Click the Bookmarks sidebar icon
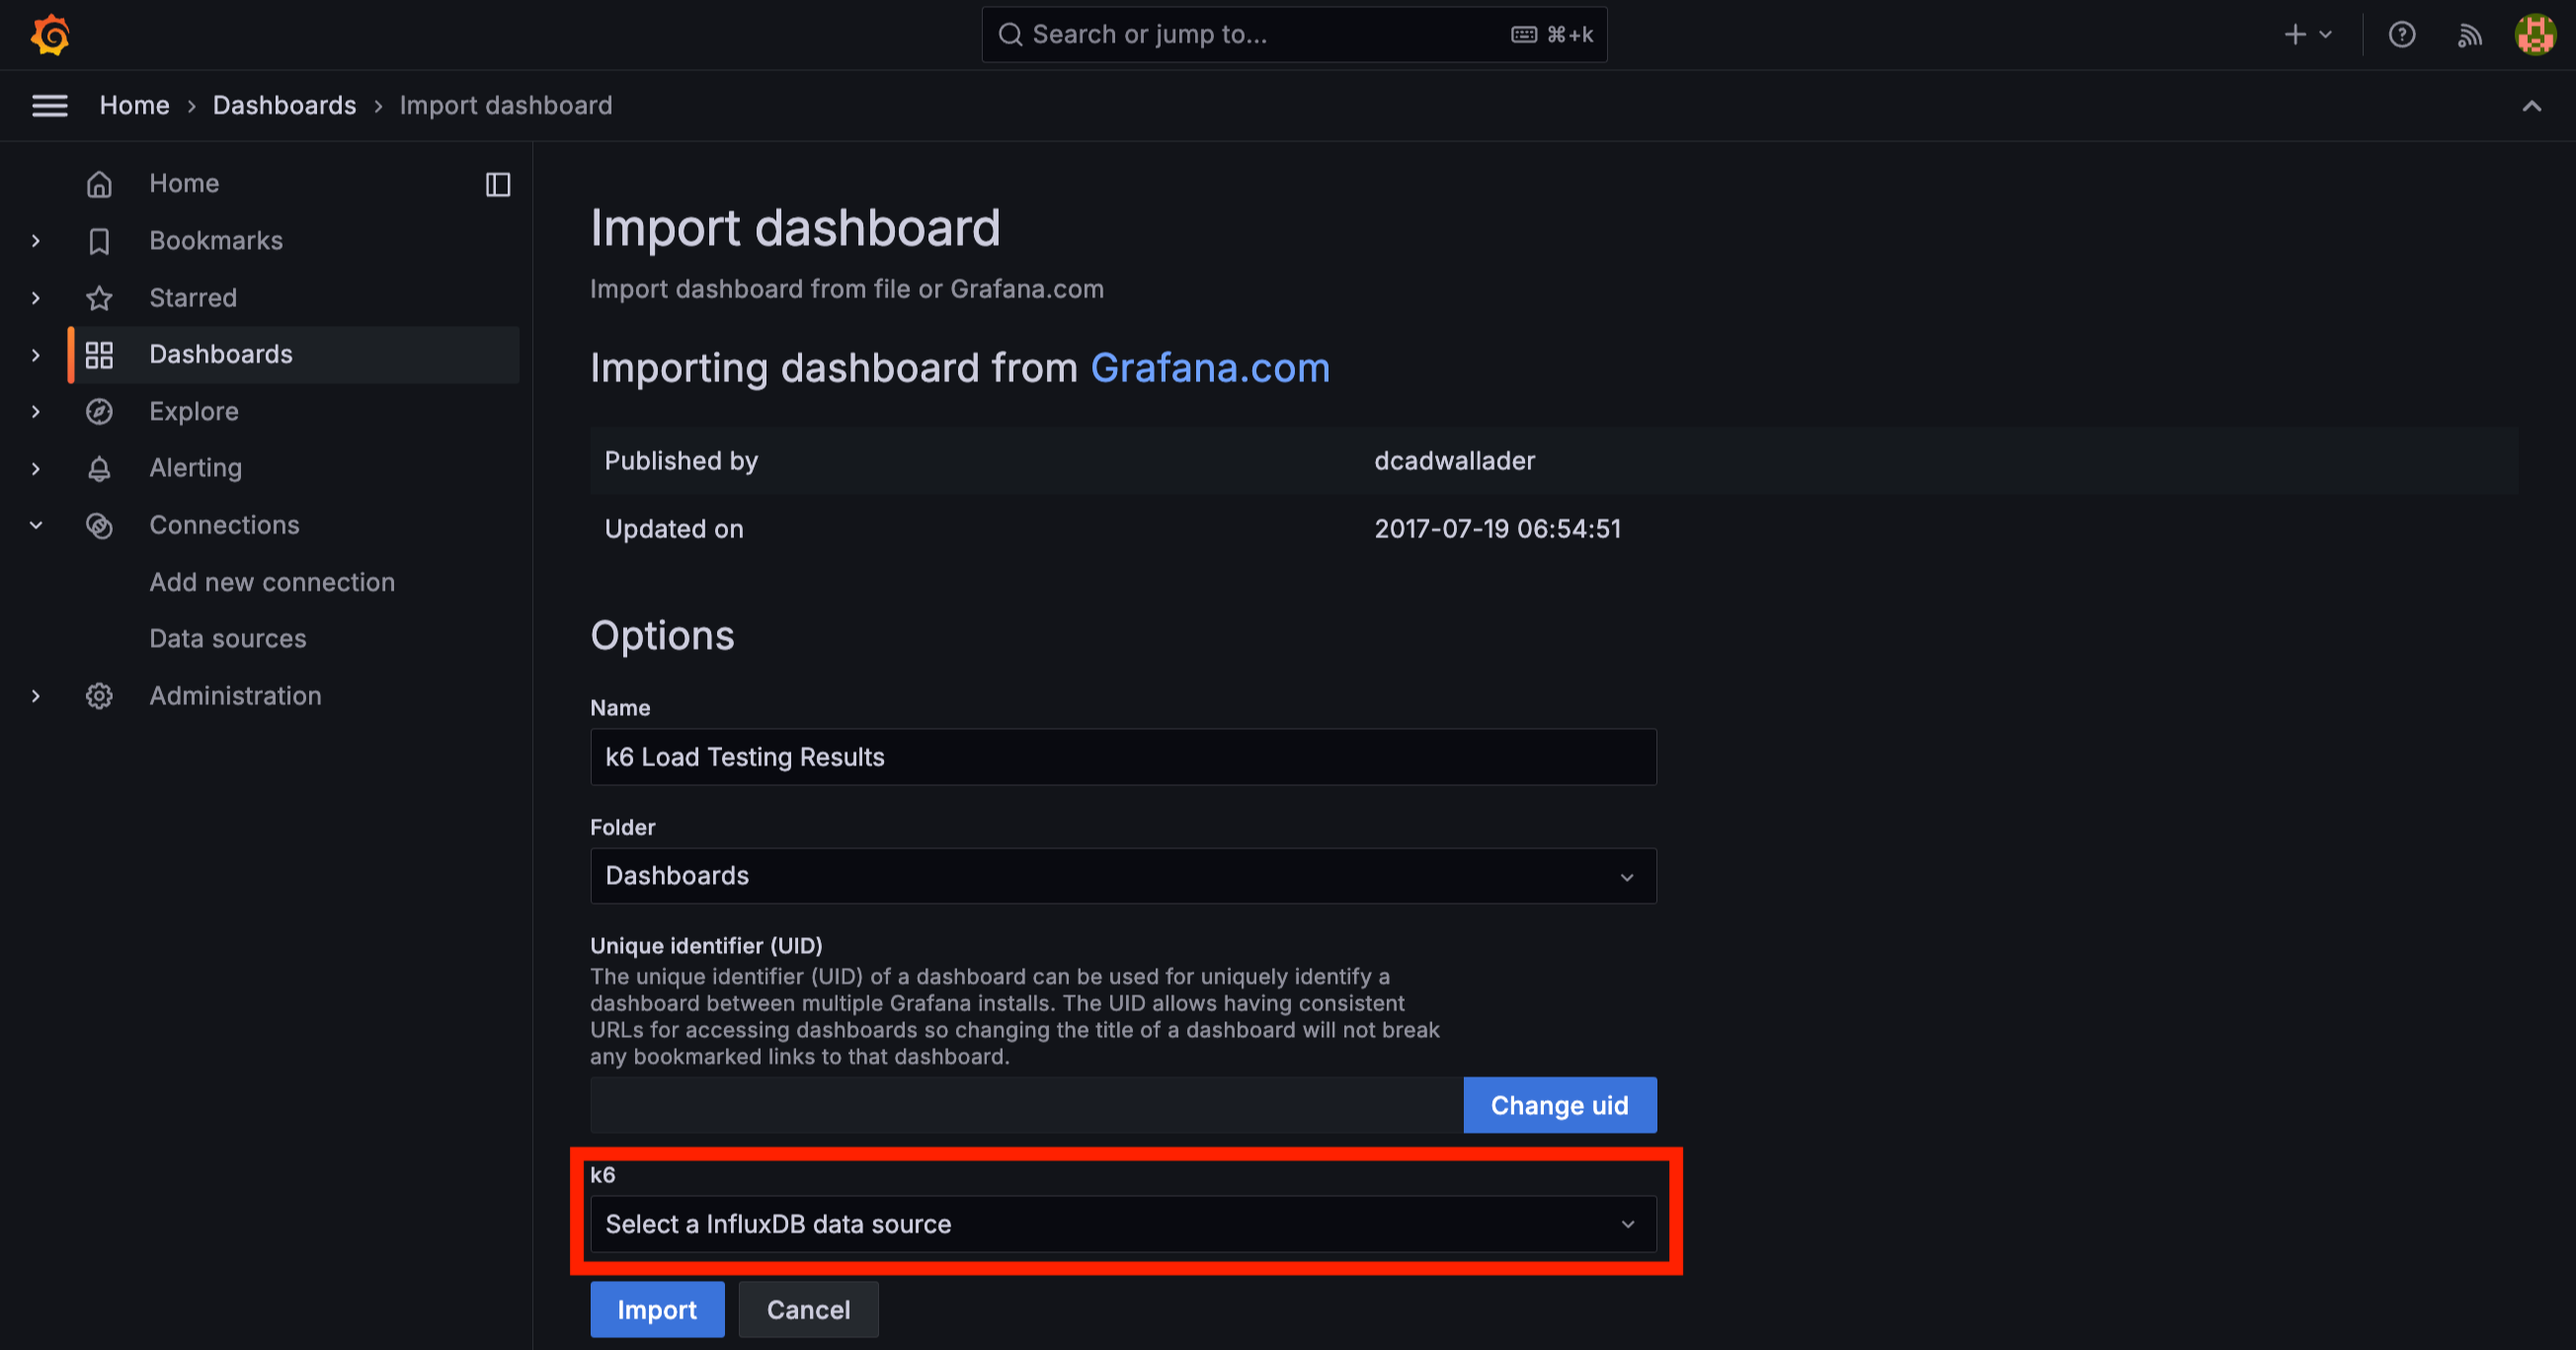Image resolution: width=2576 pixels, height=1350 pixels. point(99,241)
